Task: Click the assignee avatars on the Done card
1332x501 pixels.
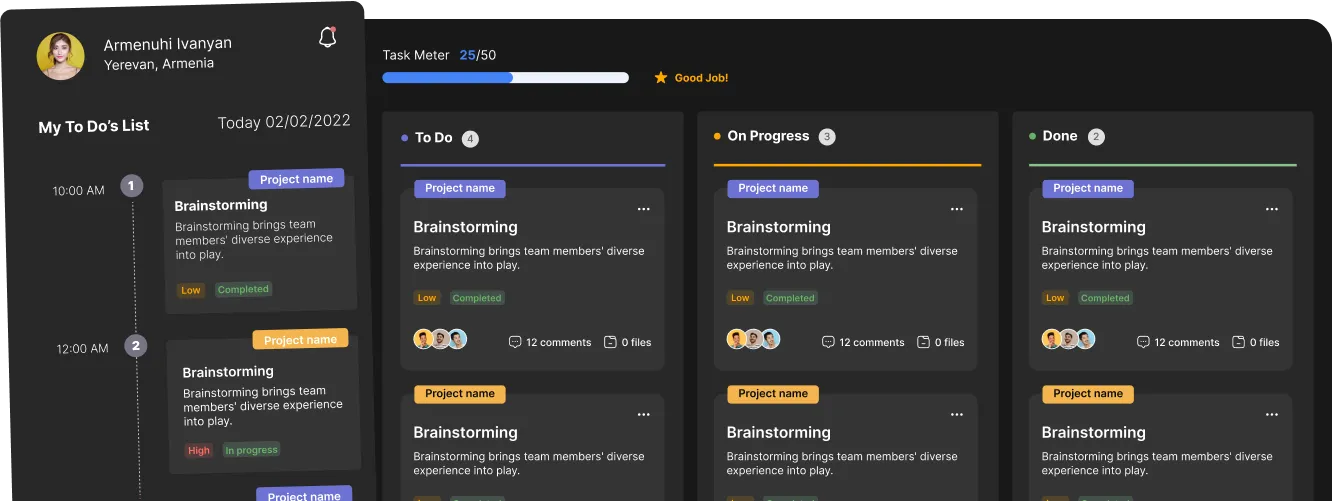Action: (x=1068, y=339)
